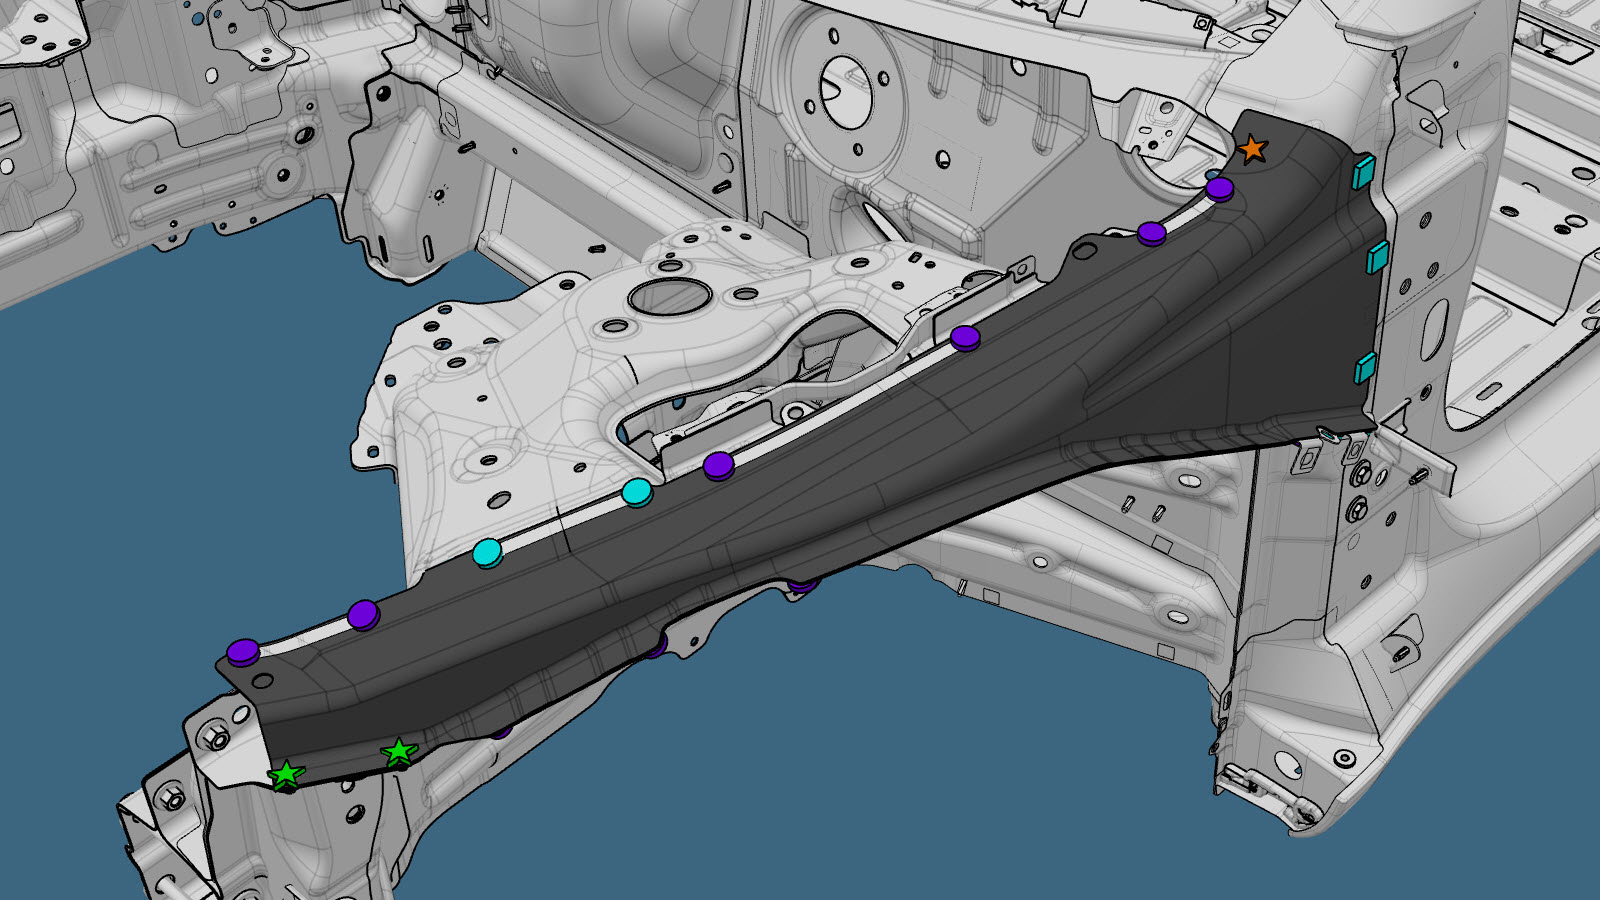Screen dimensions: 1600x900
Task: Select the right cyan dot marker
Action: pos(637,492)
